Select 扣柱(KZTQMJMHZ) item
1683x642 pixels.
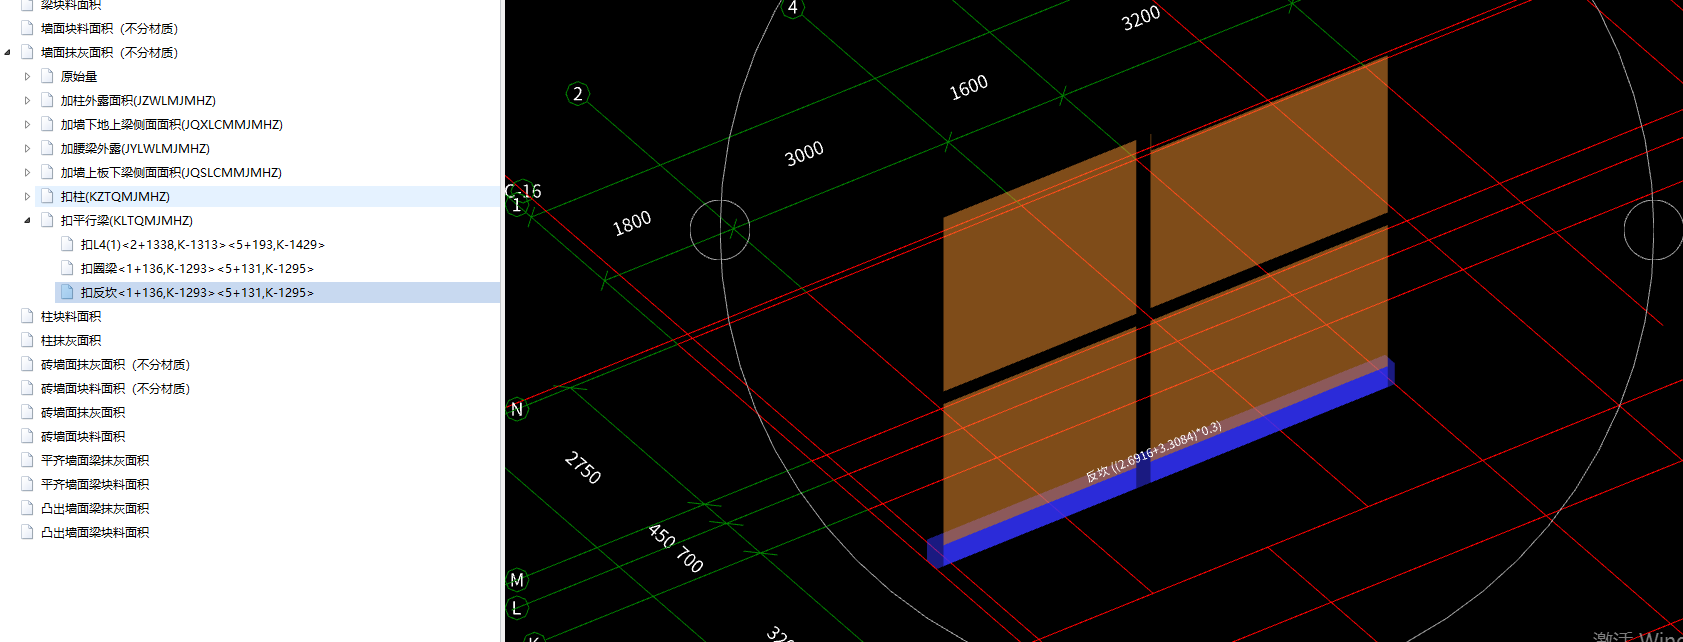pos(115,197)
